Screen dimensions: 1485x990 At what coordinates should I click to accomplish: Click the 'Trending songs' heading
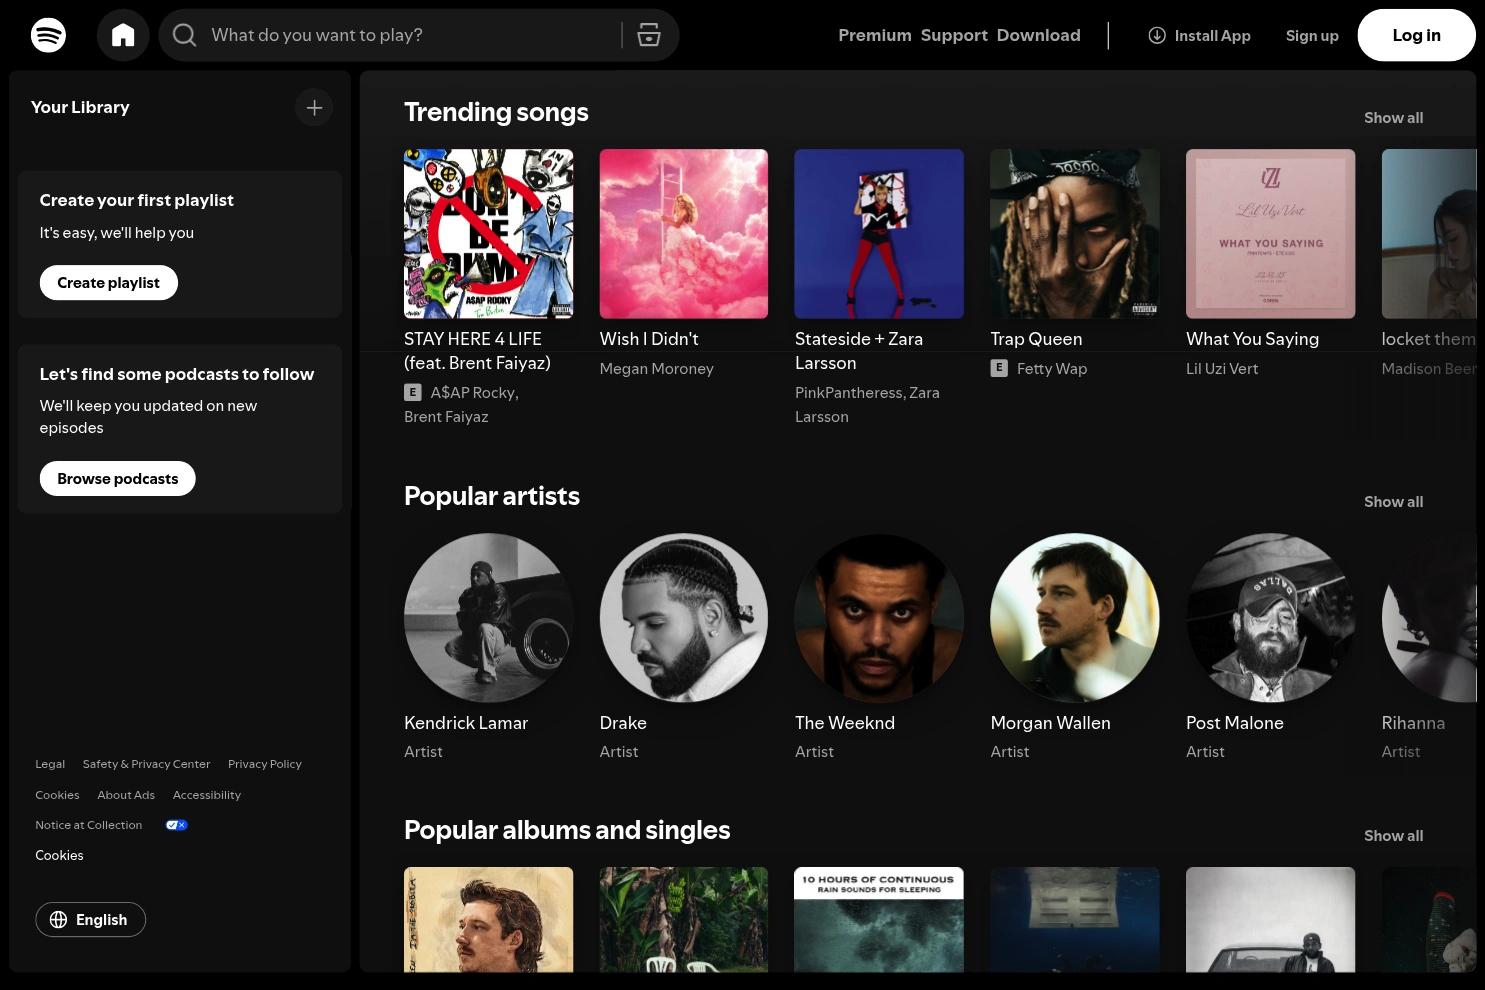[x=496, y=112]
